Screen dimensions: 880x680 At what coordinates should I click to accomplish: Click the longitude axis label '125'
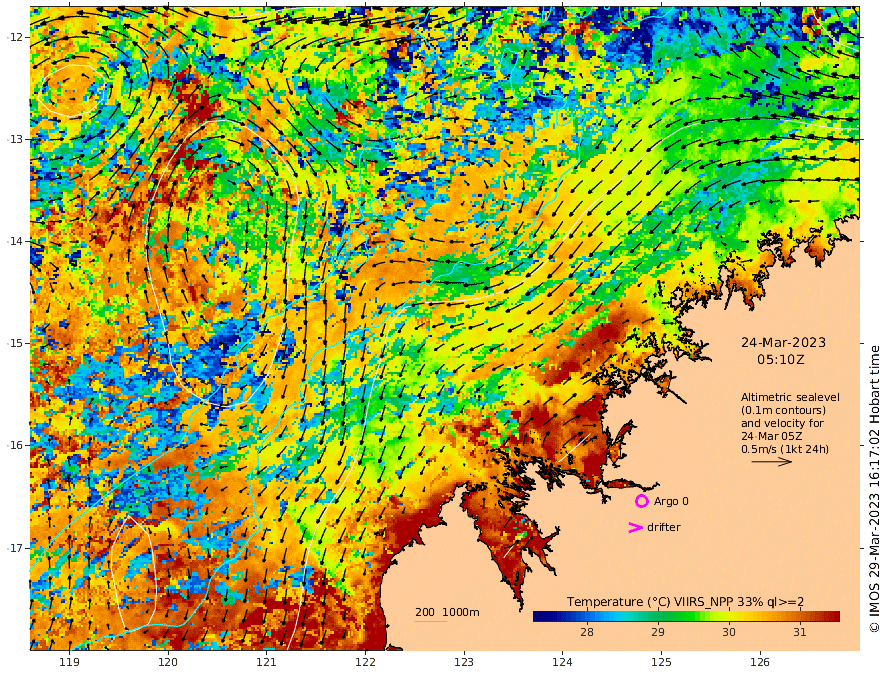(662, 663)
